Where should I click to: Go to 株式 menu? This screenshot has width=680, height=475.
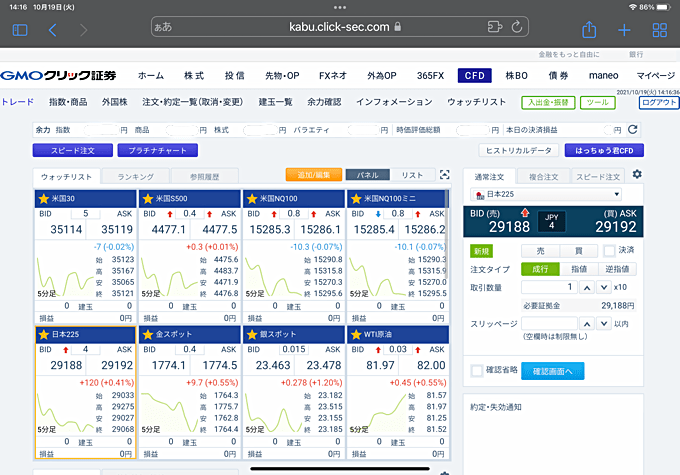[x=194, y=75]
